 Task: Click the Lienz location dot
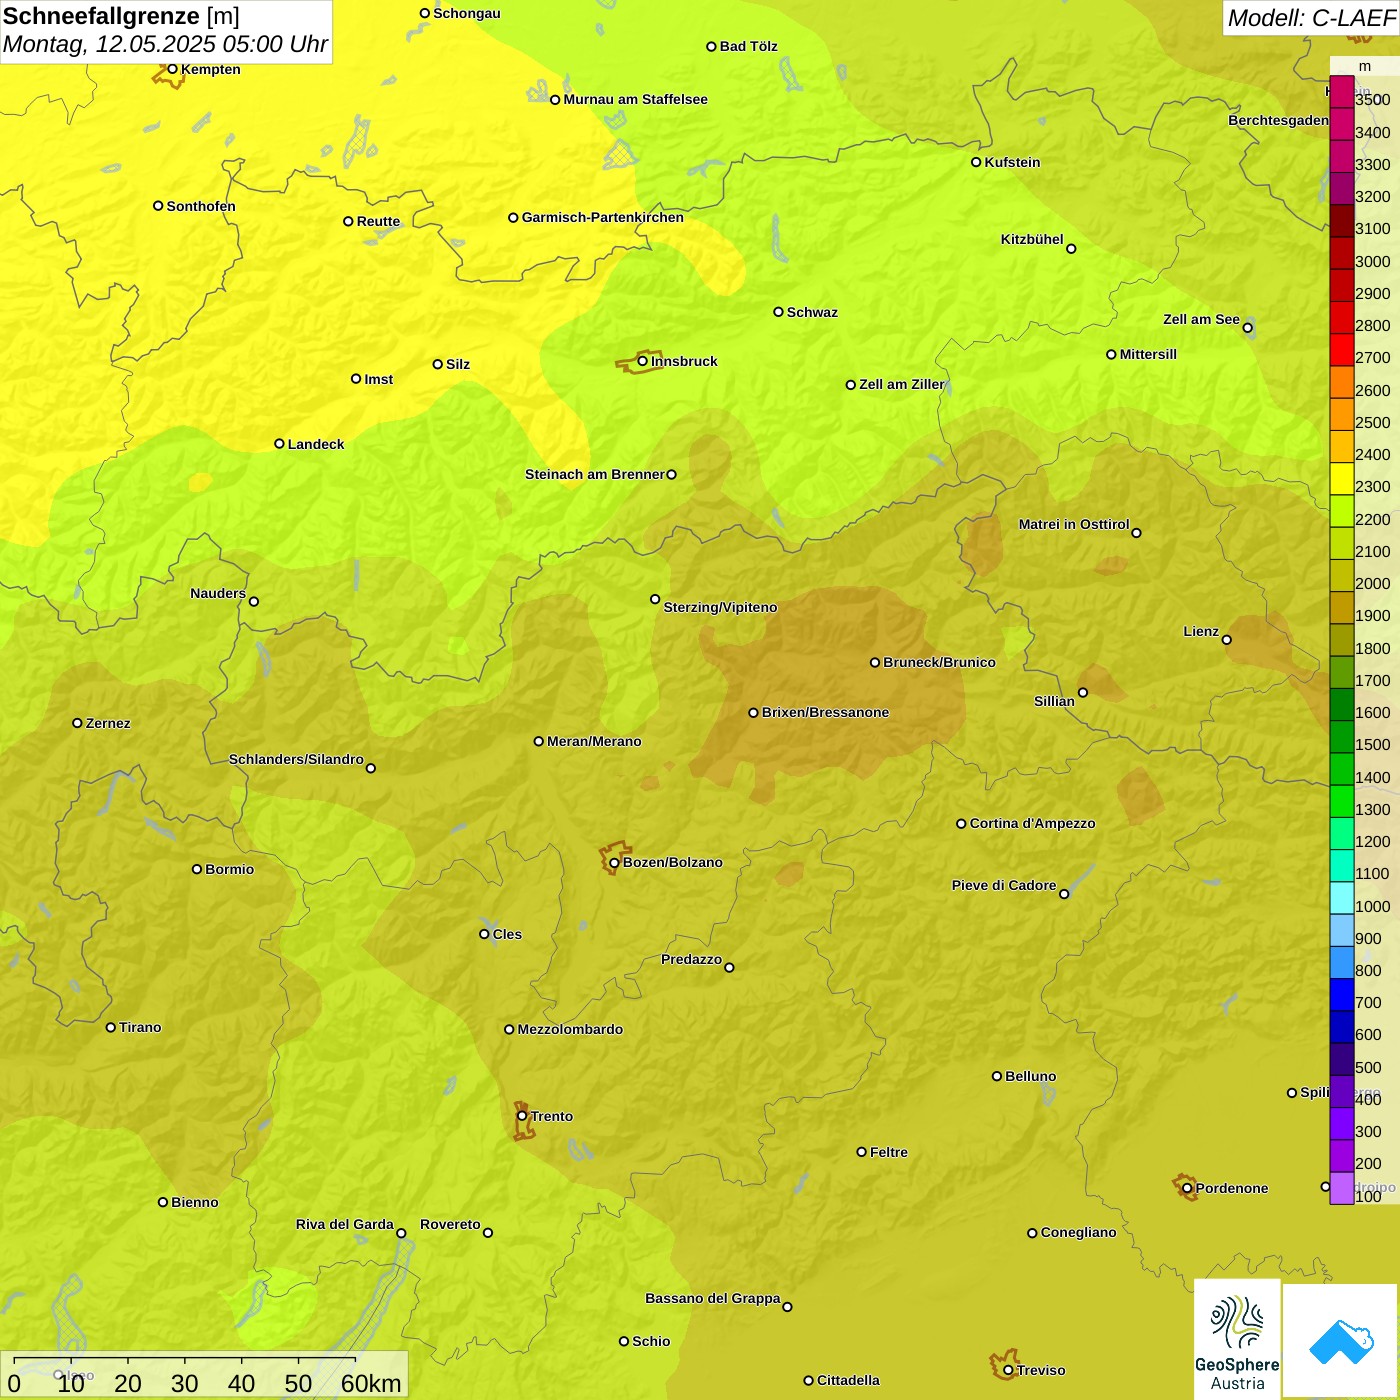tap(1227, 640)
